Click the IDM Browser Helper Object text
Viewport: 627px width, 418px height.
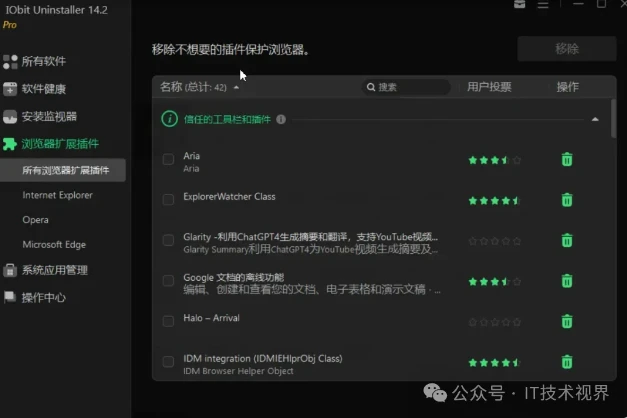[238, 371]
